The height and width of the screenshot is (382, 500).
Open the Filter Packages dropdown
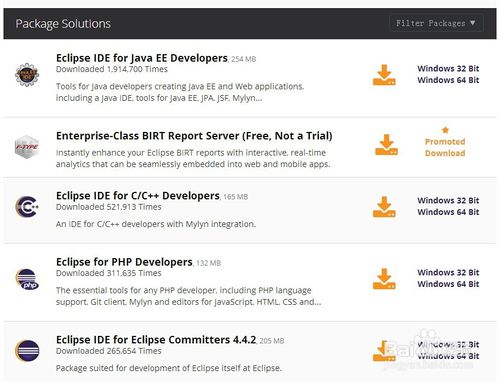point(436,23)
